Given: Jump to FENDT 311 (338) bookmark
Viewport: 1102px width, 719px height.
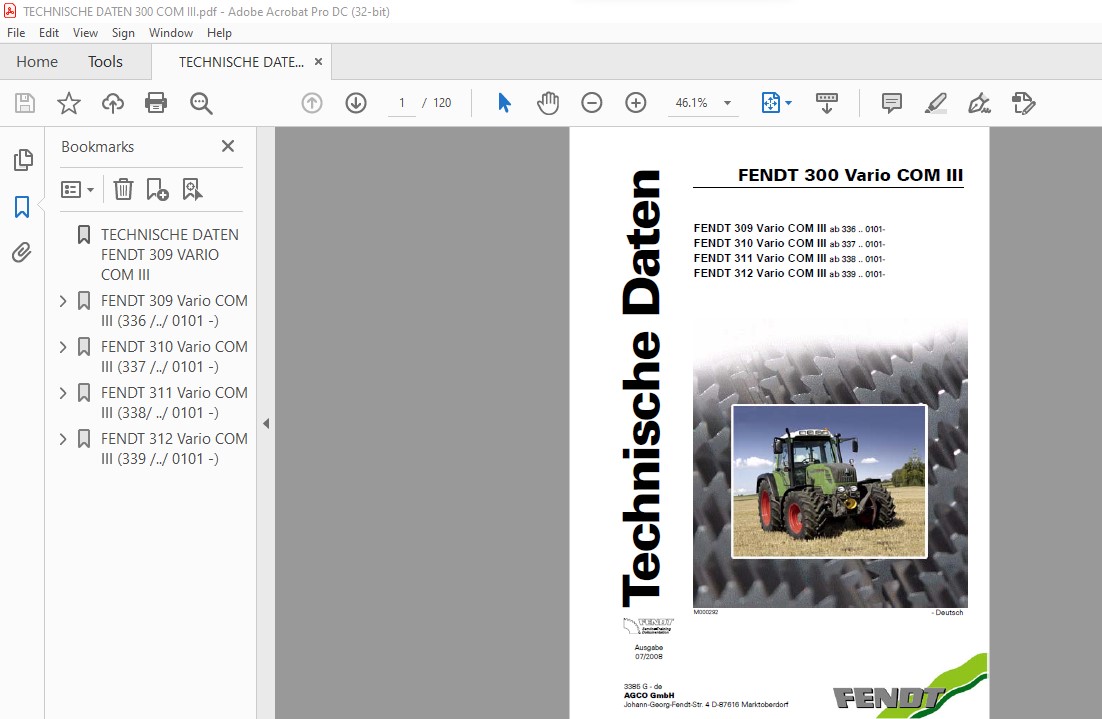Looking at the screenshot, I should [x=174, y=403].
